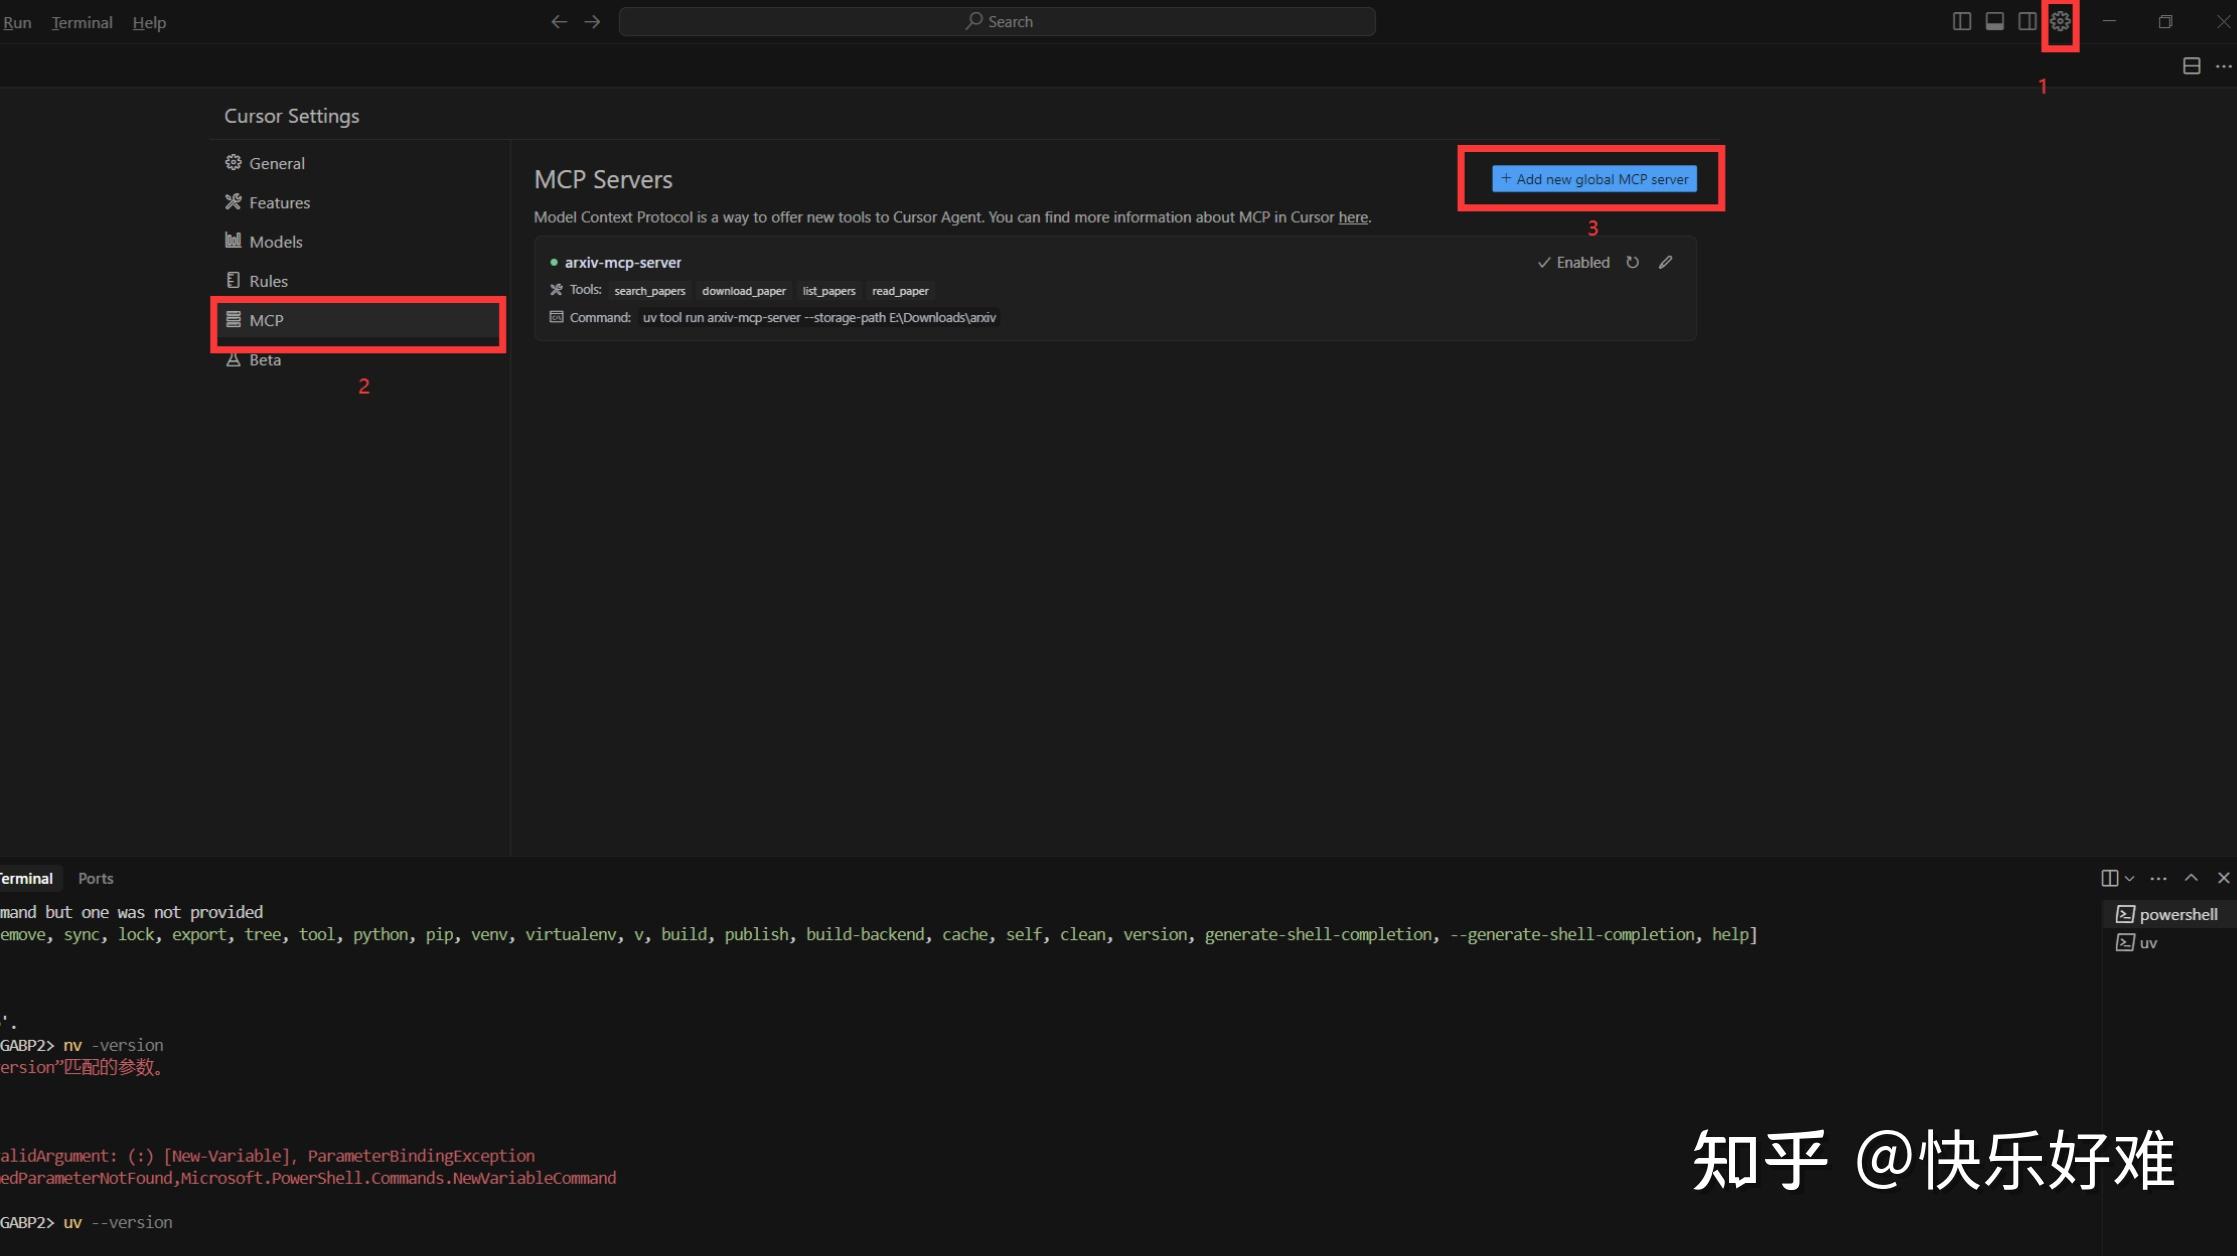Maximize terminal panel with chevron up
The height and width of the screenshot is (1256, 2237).
tap(2191, 877)
